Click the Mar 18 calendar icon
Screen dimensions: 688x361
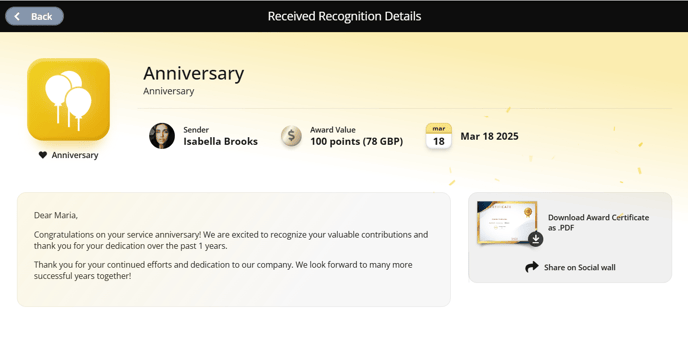438,136
